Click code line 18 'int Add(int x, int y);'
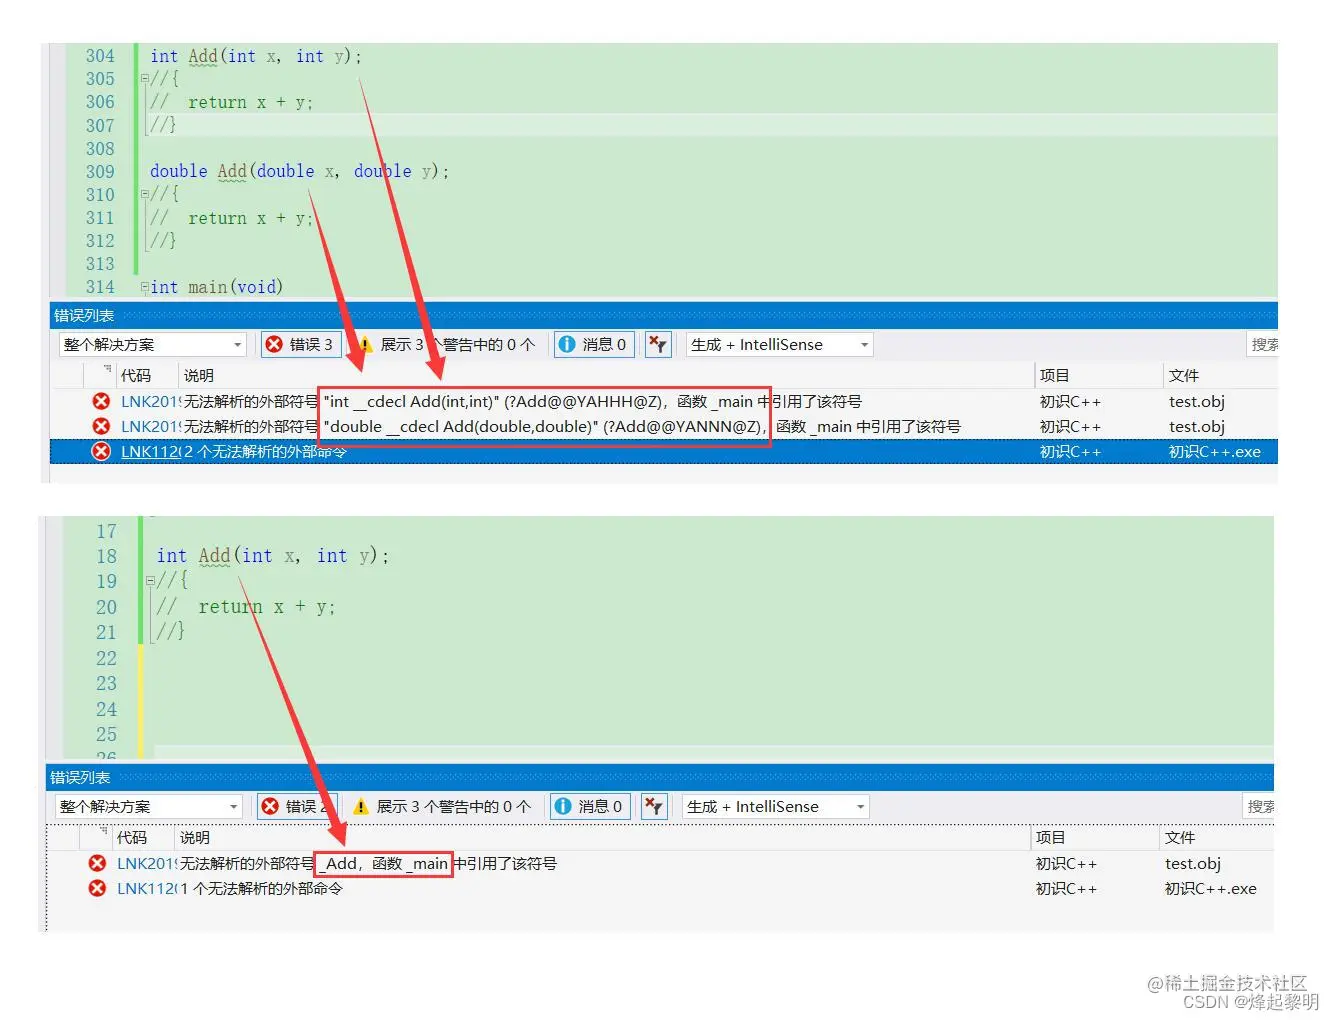Image resolution: width=1334 pixels, height=1020 pixels. point(273,556)
